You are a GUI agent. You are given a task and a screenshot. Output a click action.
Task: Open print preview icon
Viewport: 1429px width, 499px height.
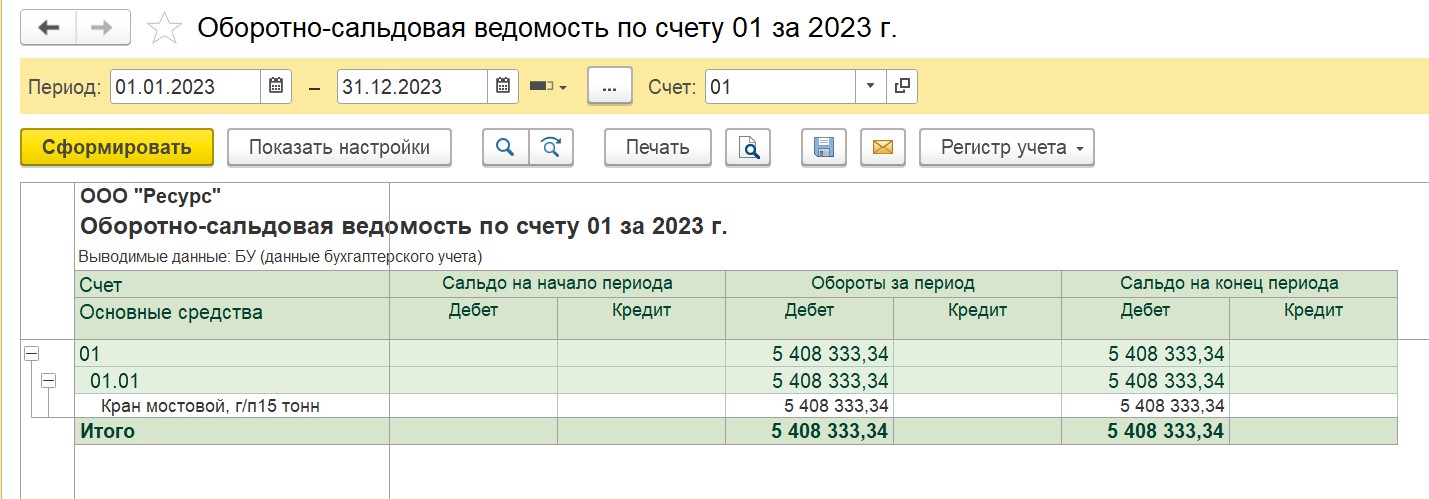pos(749,147)
